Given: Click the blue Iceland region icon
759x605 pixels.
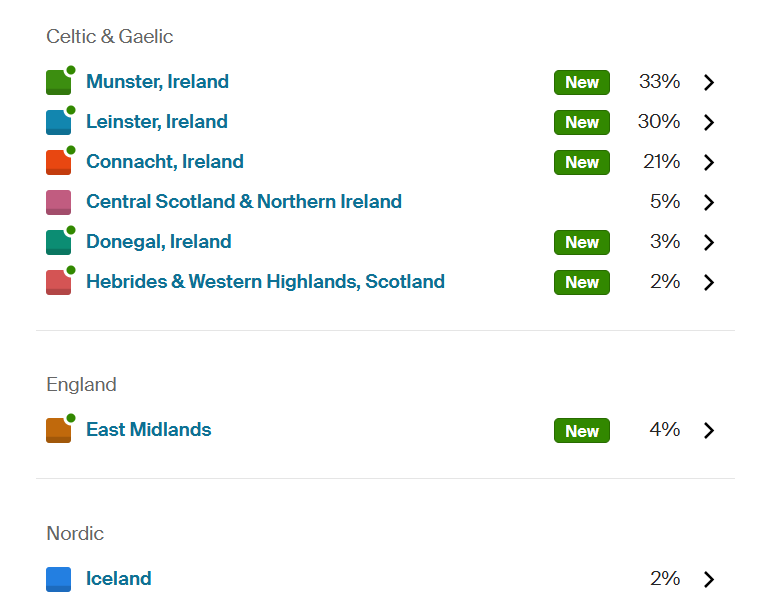Looking at the screenshot, I should (59, 579).
